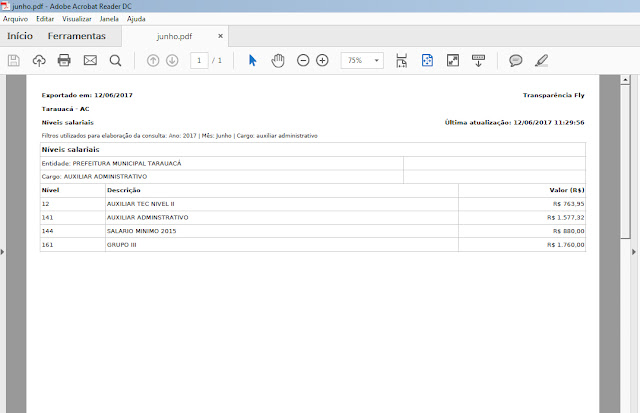Click the fit full page icon

click(427, 60)
